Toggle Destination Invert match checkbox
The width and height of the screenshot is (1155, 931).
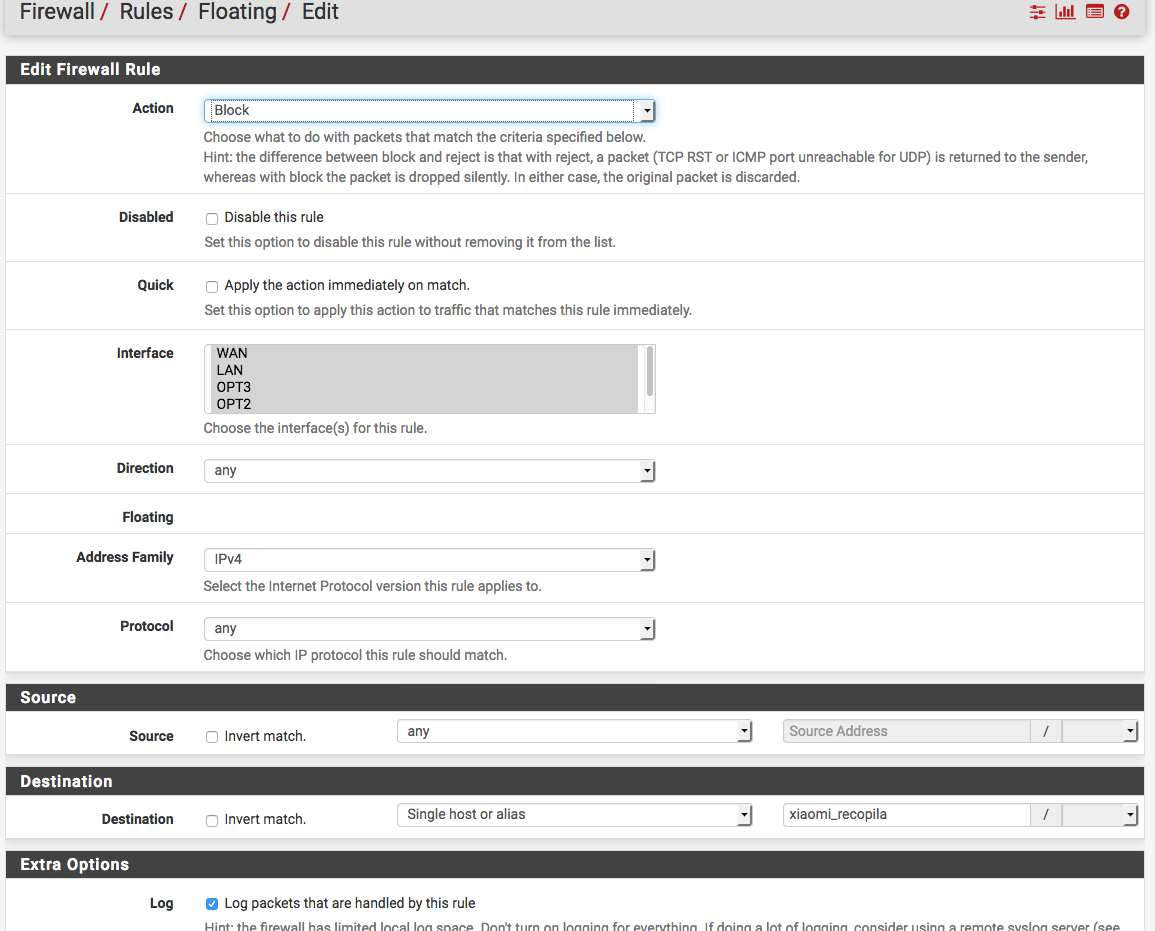(212, 820)
